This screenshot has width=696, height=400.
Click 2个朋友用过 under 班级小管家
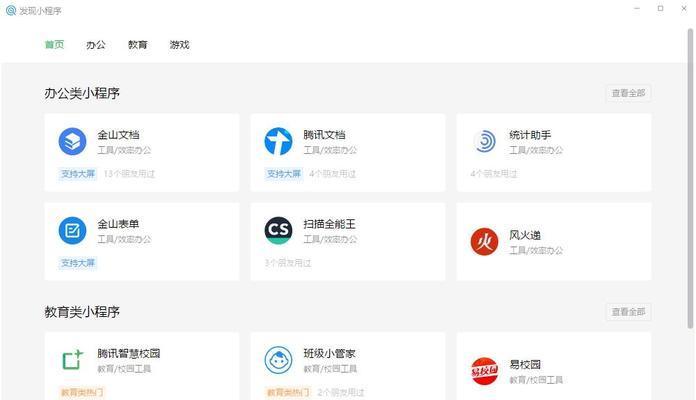pos(341,392)
